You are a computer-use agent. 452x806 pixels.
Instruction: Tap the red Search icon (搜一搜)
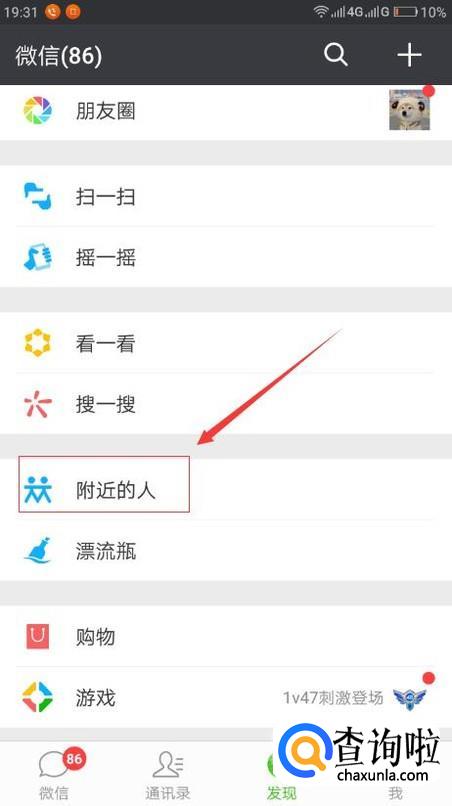38,404
